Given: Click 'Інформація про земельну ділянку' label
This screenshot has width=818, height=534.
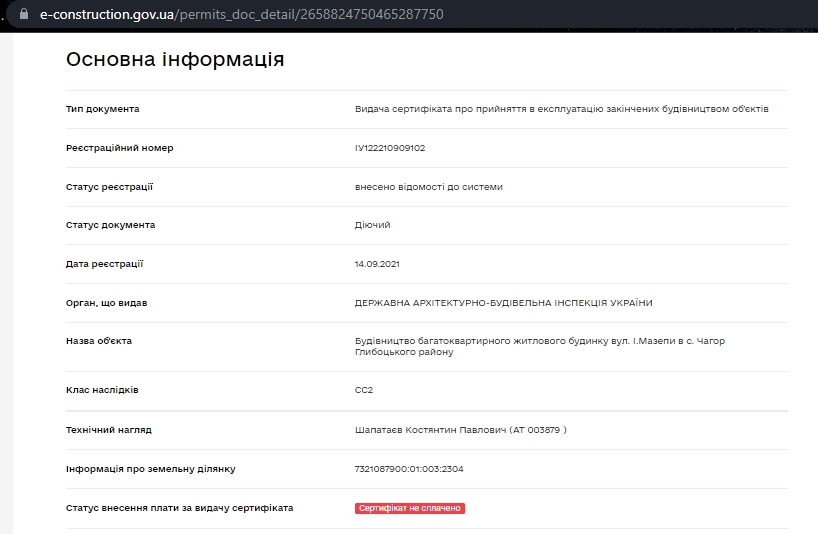Looking at the screenshot, I should coord(150,469).
